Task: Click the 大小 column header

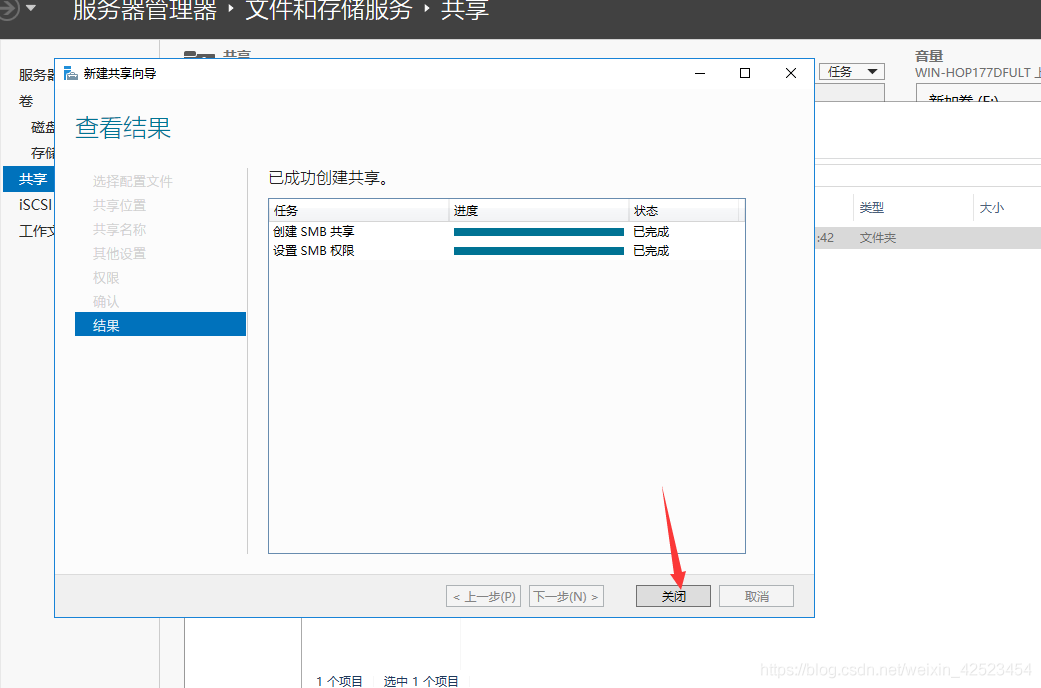Action: tap(991, 207)
